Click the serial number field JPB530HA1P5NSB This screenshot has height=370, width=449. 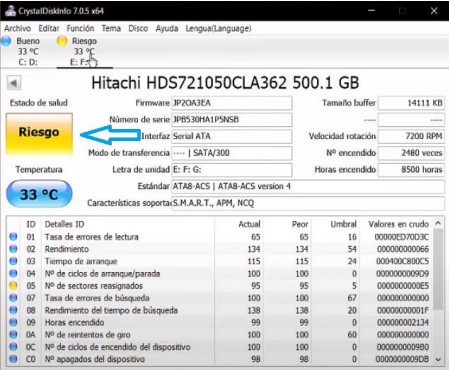click(232, 120)
